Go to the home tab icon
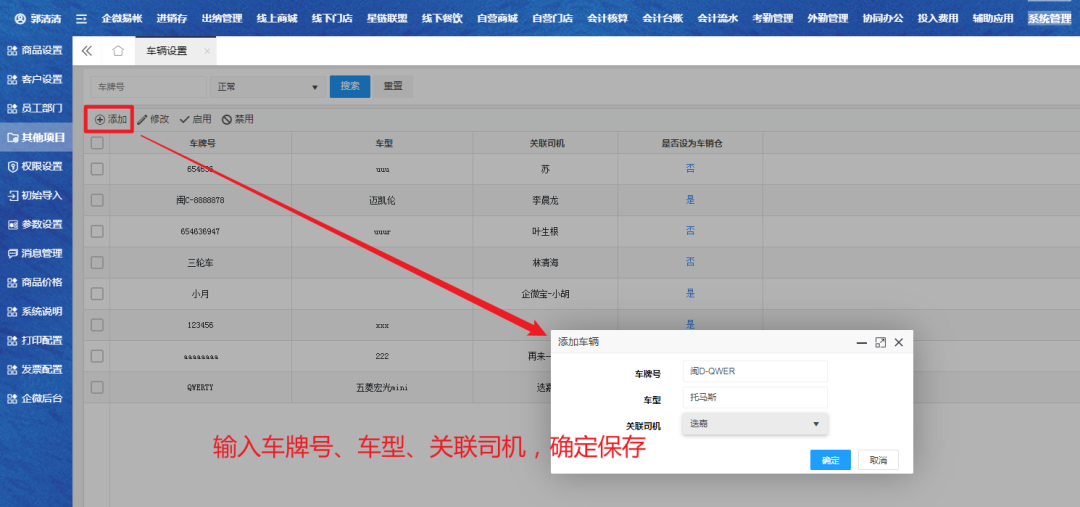This screenshot has height=507, width=1080. click(118, 50)
